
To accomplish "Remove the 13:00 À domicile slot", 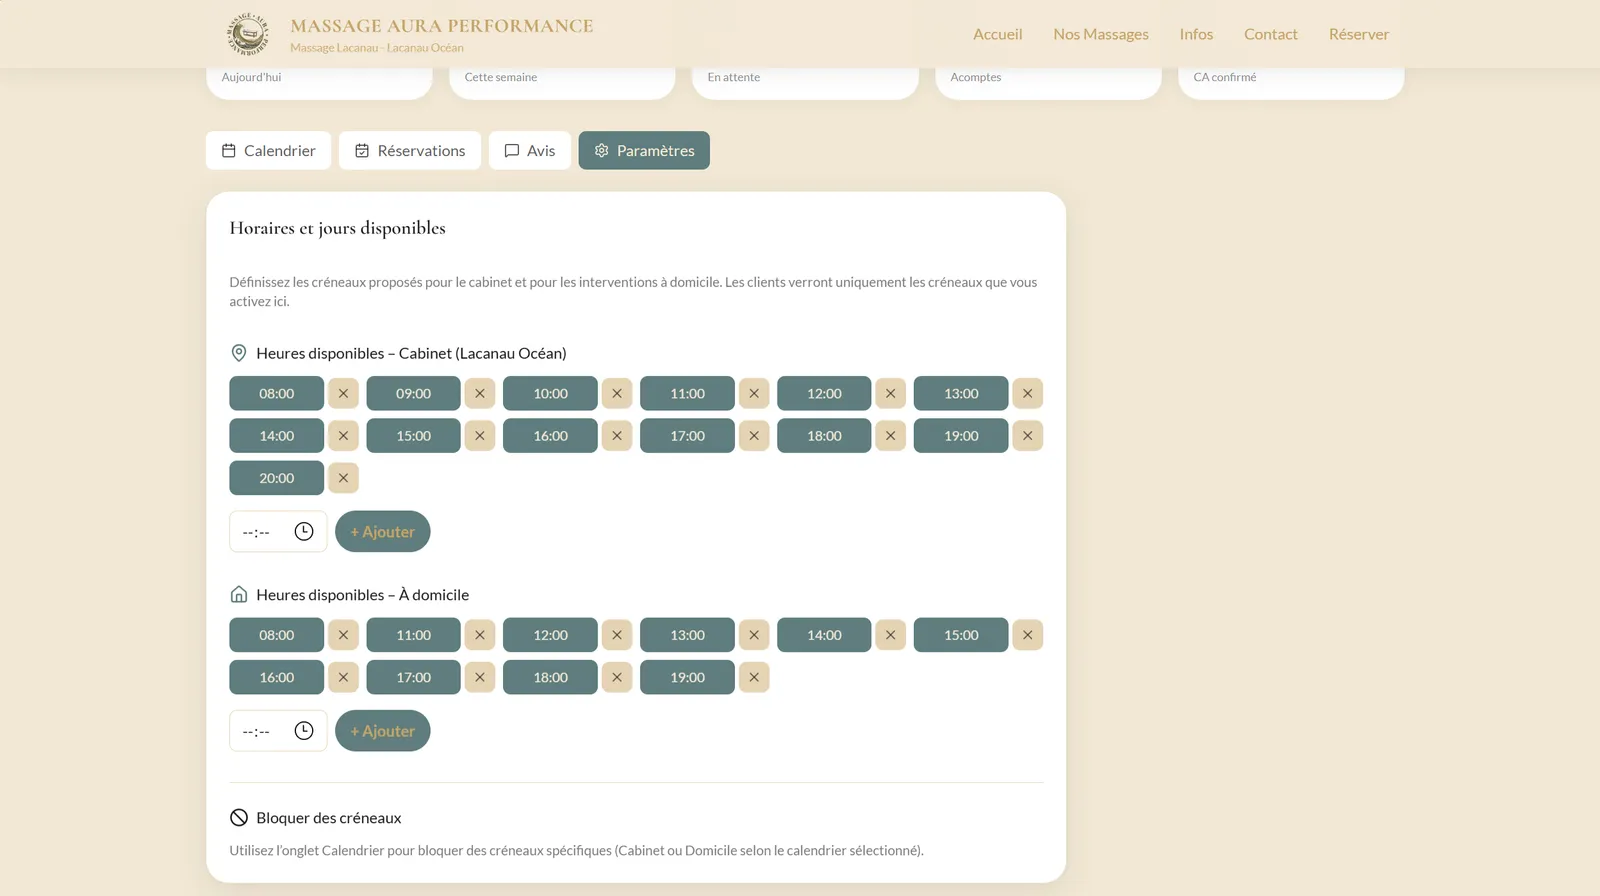I will [x=754, y=635].
